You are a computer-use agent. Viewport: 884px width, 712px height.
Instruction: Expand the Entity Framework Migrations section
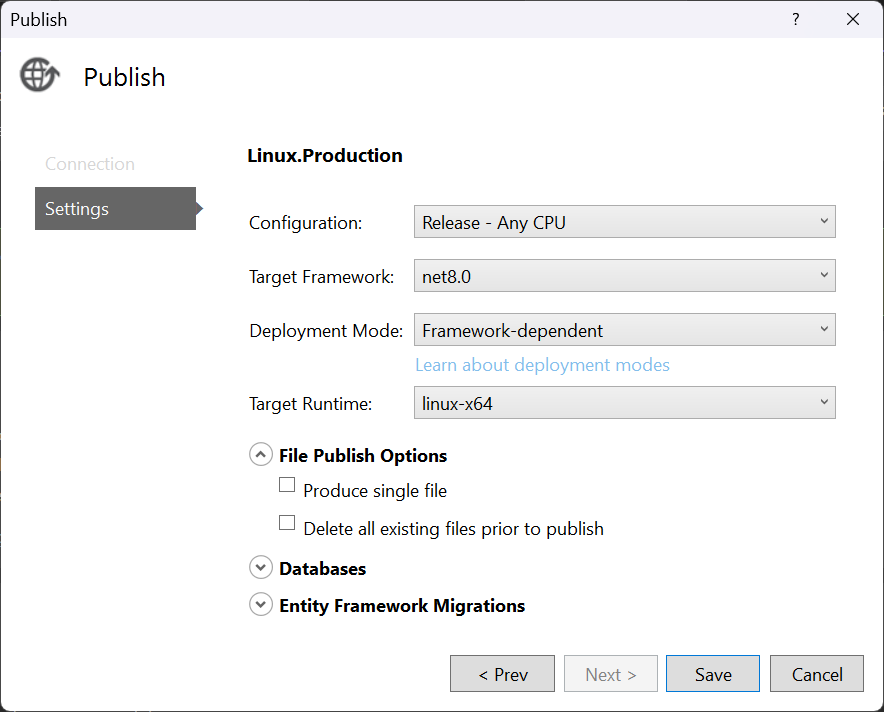pyautogui.click(x=261, y=605)
